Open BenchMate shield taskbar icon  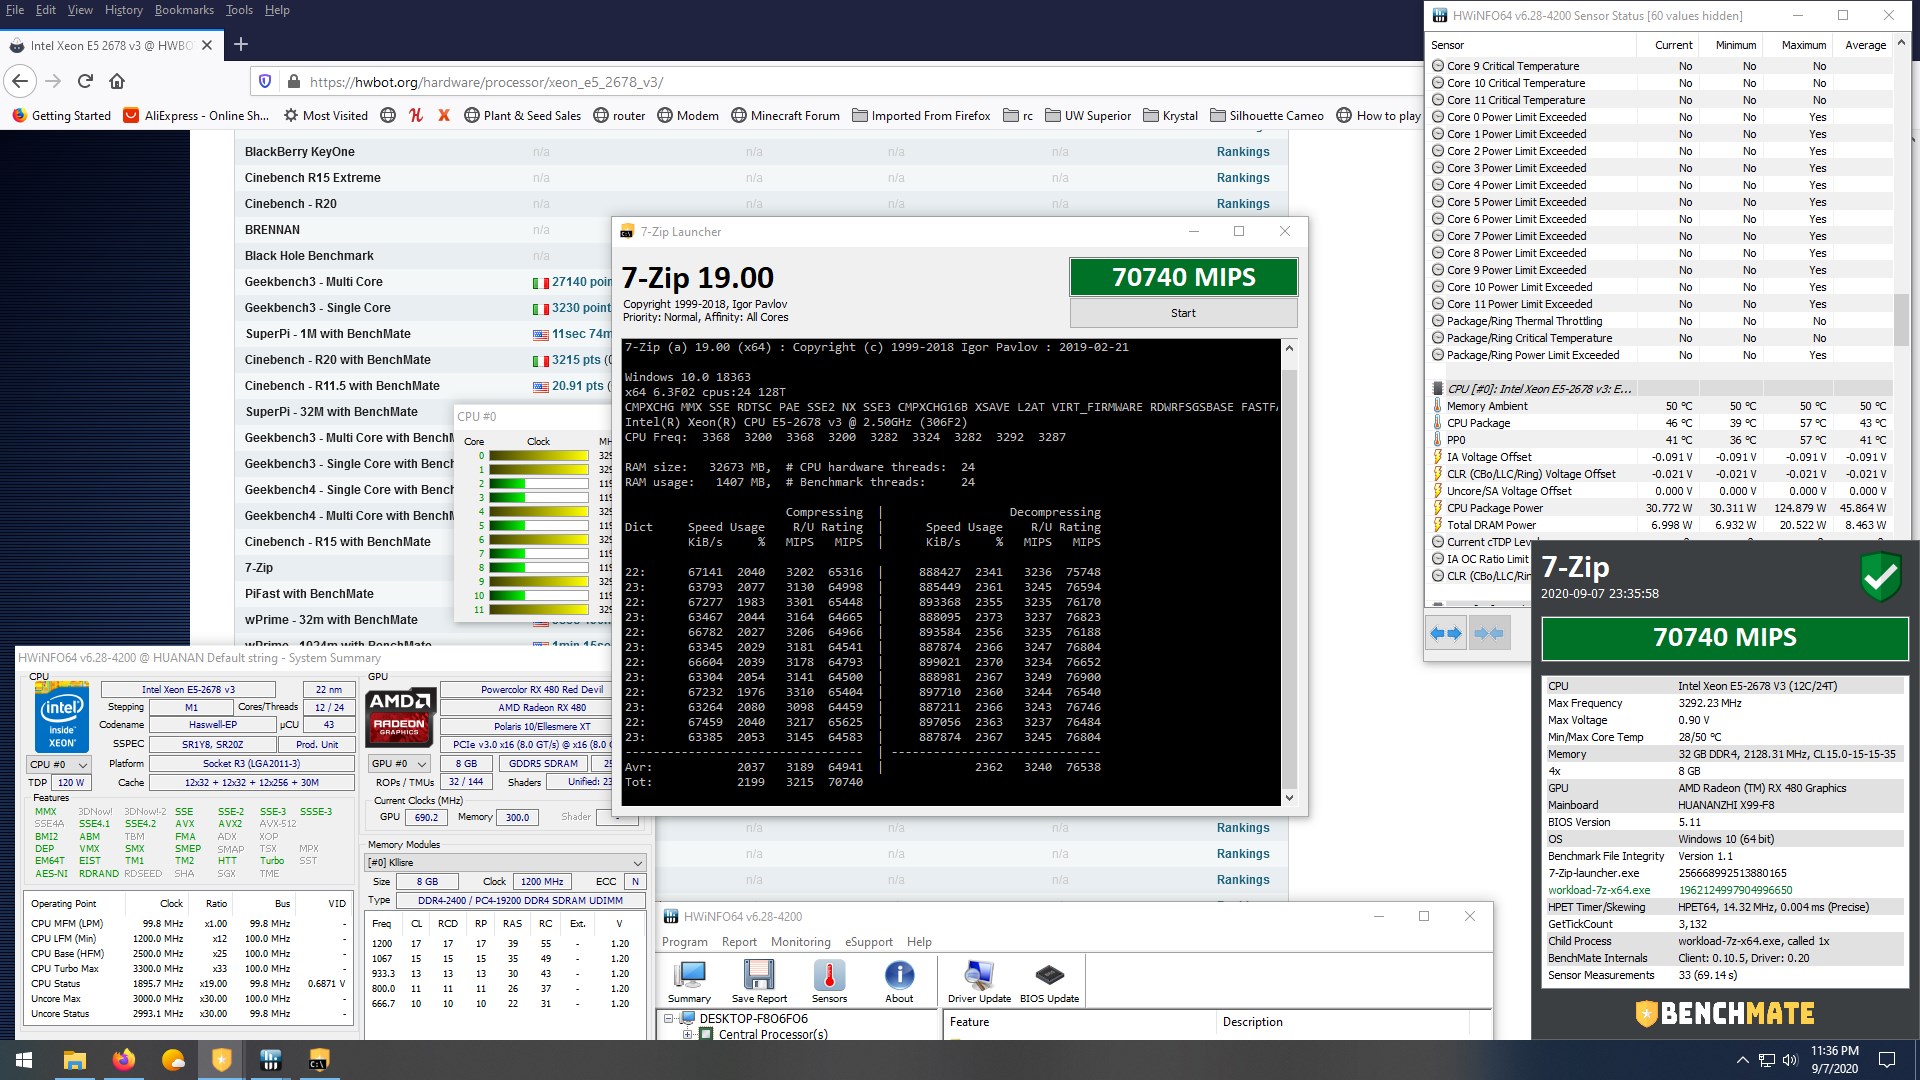(x=221, y=1060)
